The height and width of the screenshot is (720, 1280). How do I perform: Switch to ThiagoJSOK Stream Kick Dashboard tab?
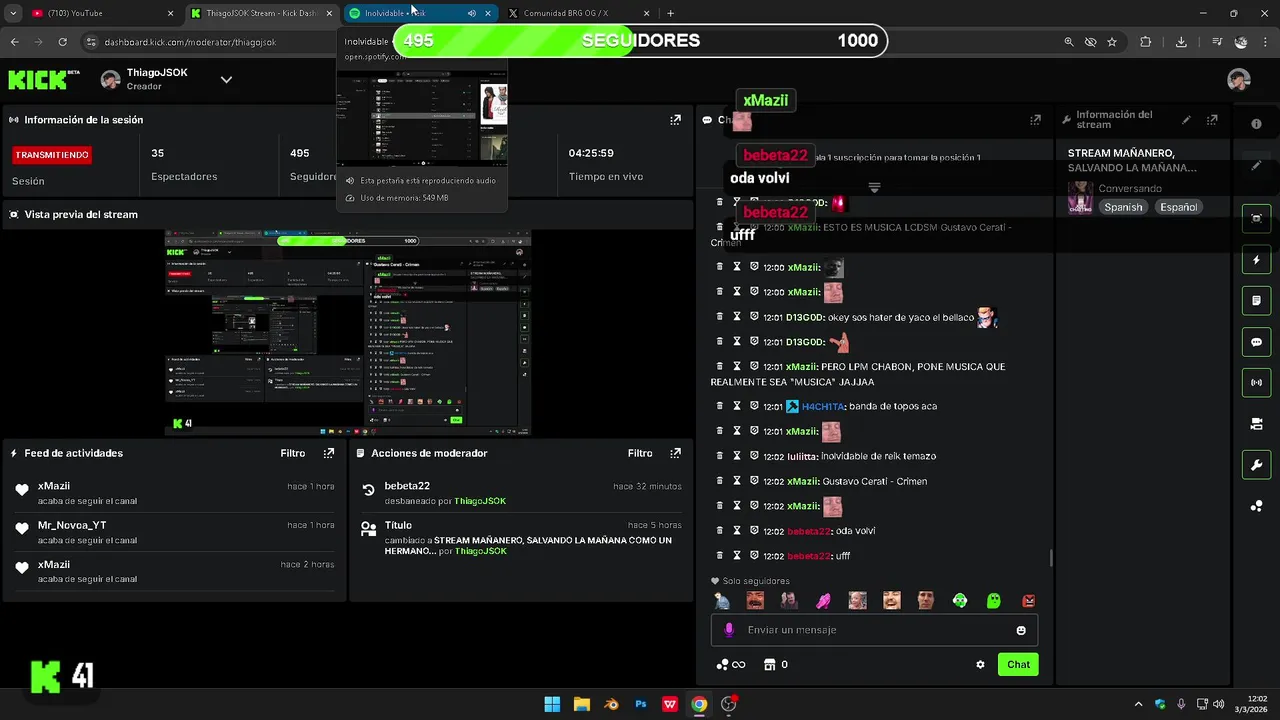[x=262, y=13]
